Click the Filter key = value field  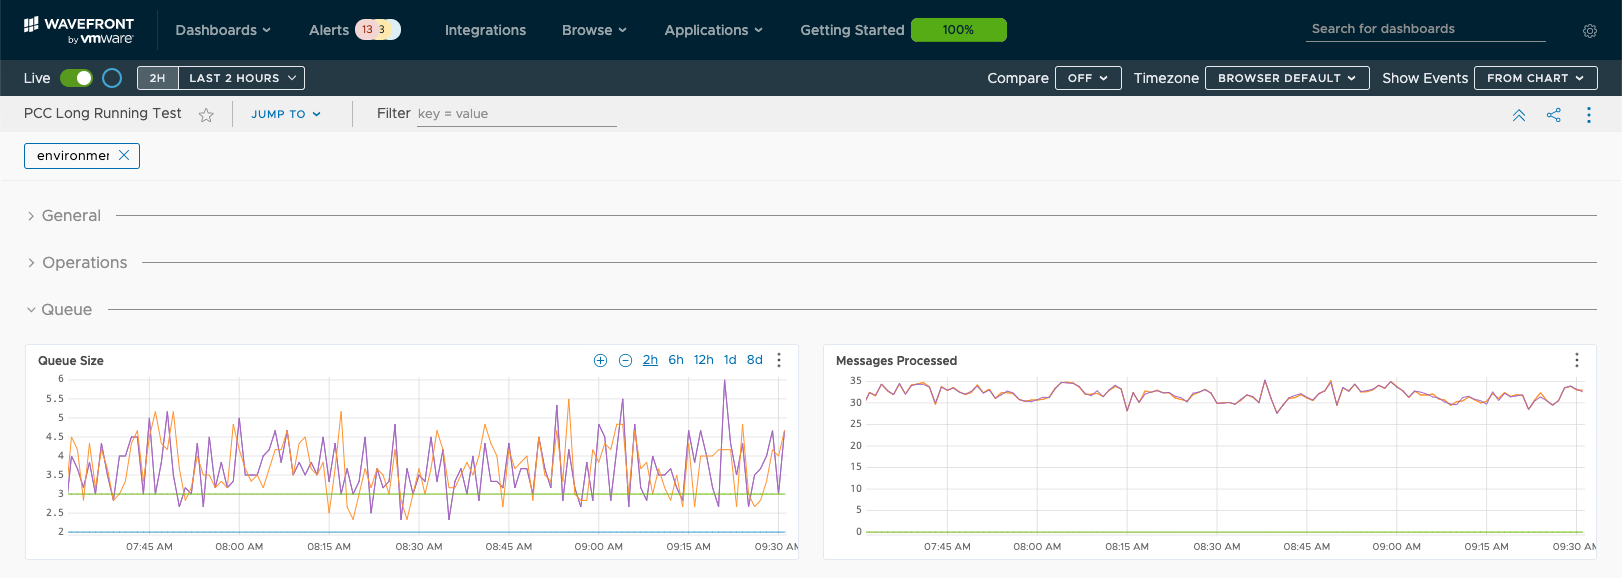coord(516,114)
